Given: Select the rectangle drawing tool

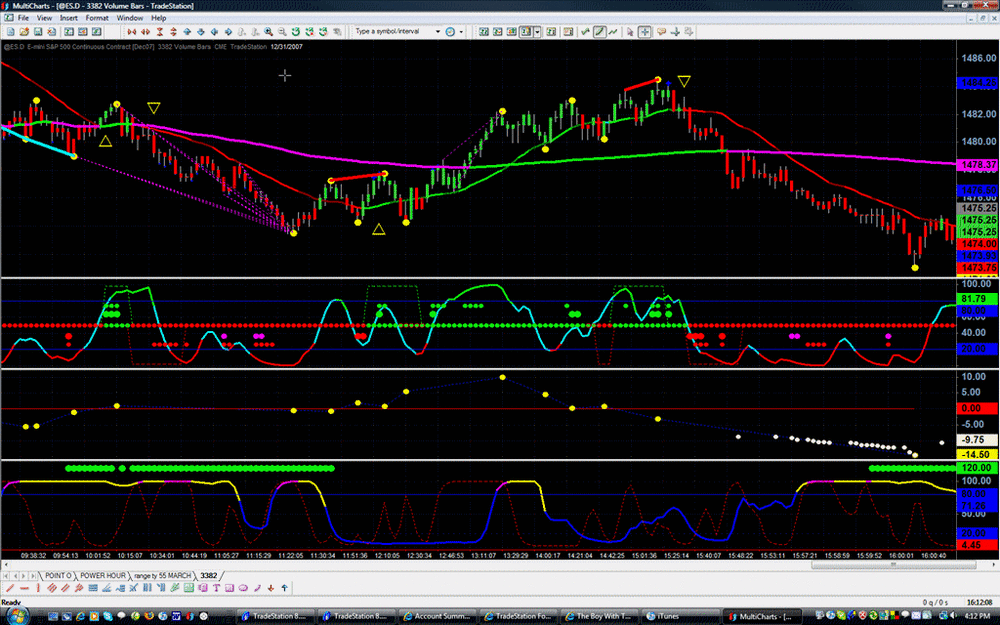Looking at the screenshot, I should 229,588.
